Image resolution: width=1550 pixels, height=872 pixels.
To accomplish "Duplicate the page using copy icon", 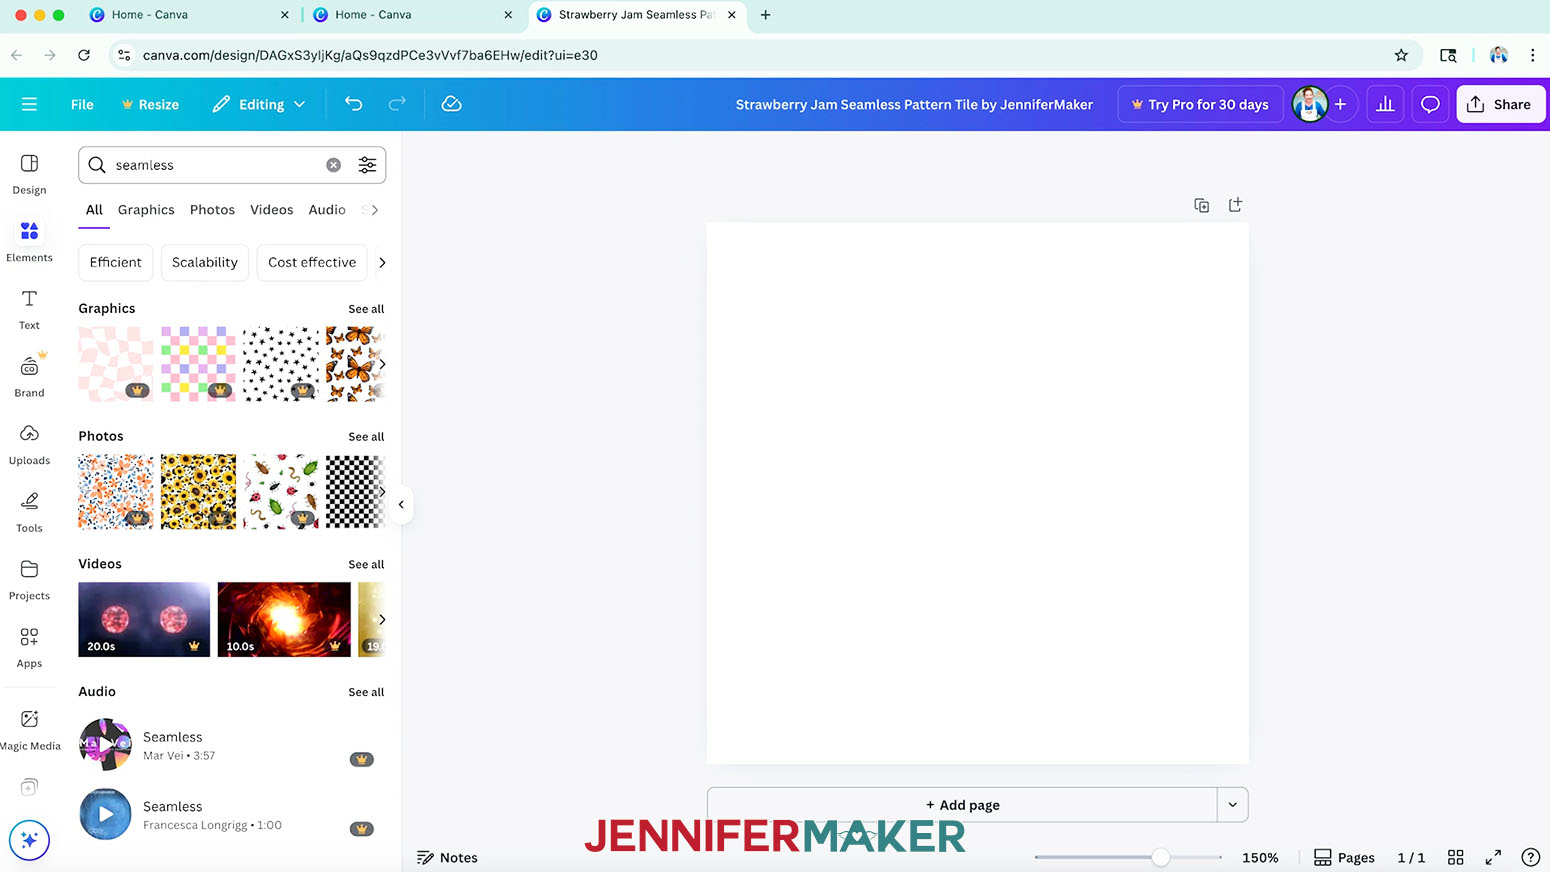I will 1202,205.
